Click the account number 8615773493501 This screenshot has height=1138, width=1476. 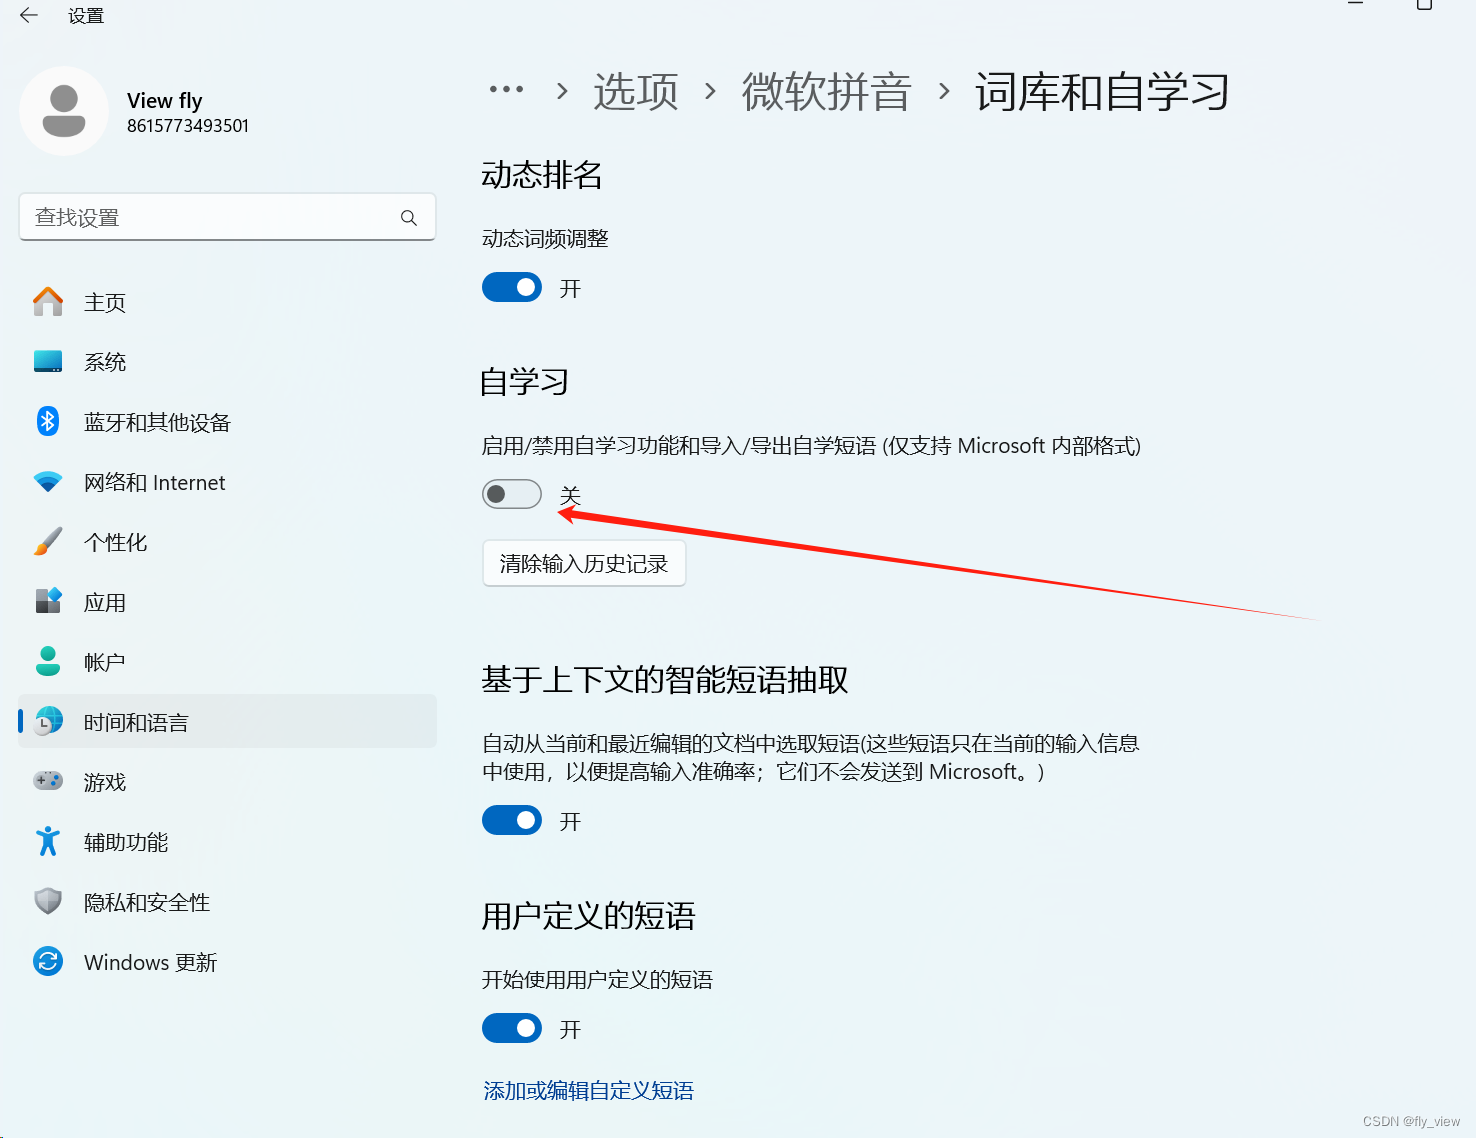point(188,126)
